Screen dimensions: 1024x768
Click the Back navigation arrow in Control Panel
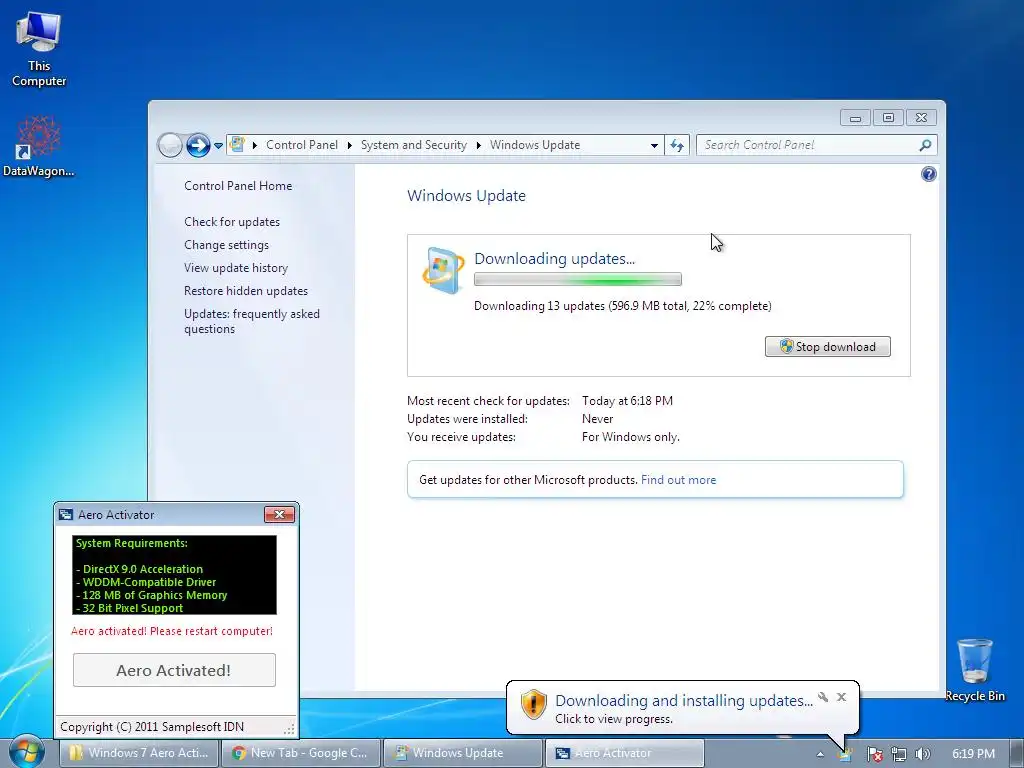[x=170, y=145]
